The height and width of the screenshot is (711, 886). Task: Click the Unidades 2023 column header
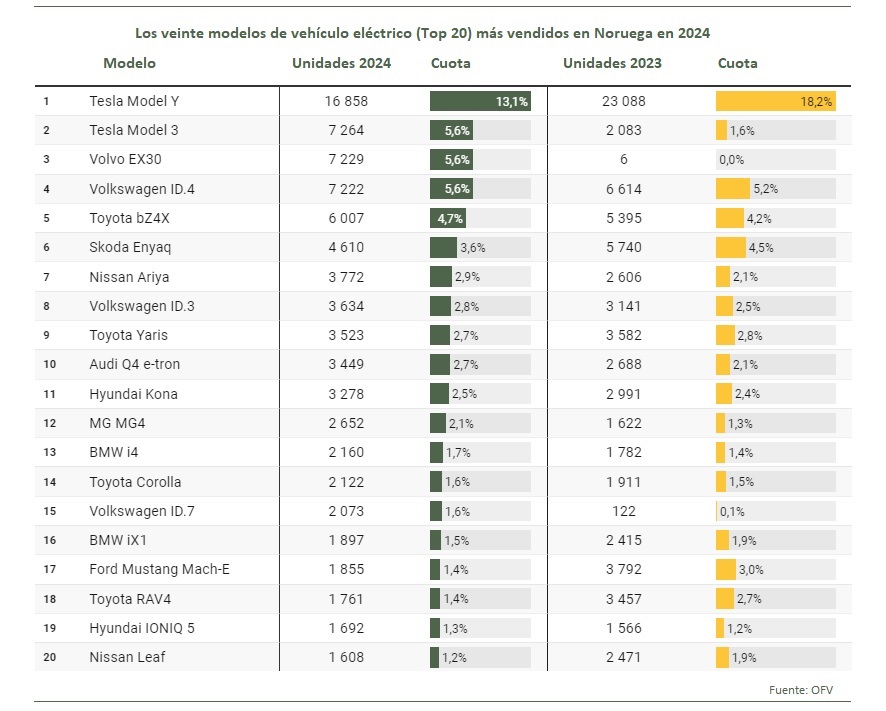tap(612, 63)
